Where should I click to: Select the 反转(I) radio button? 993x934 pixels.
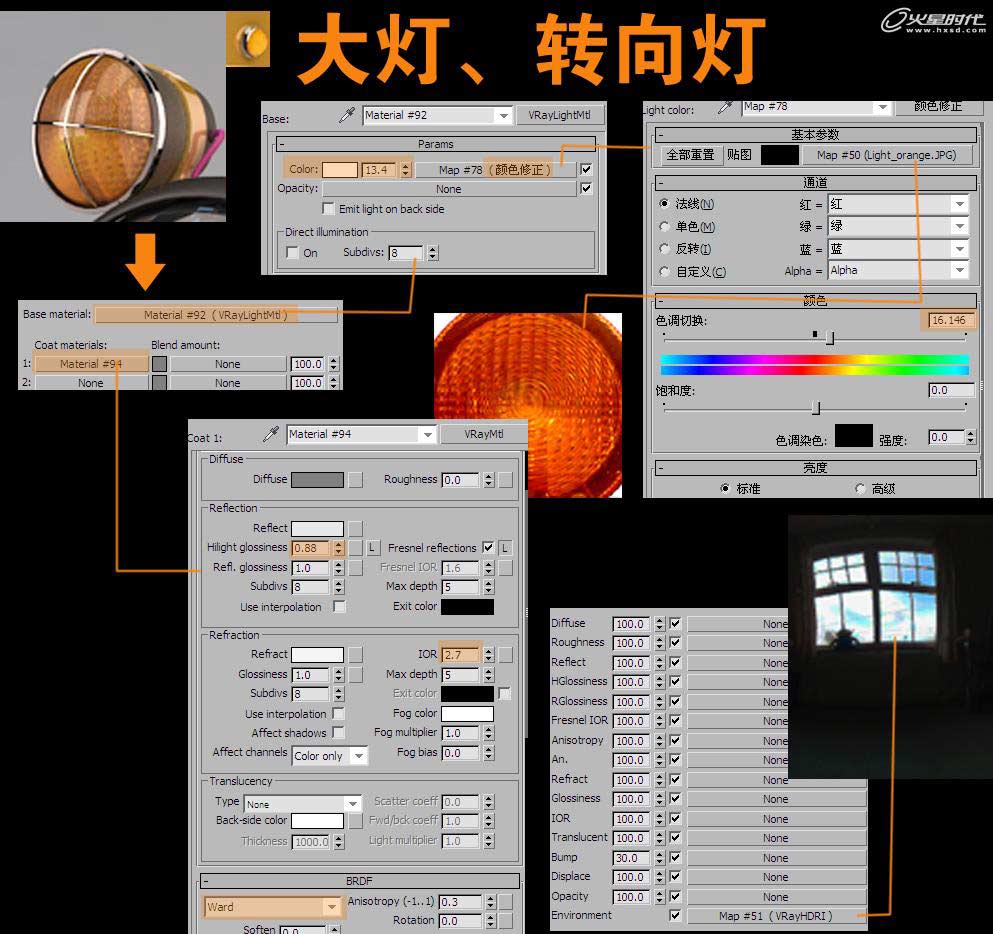tap(665, 248)
